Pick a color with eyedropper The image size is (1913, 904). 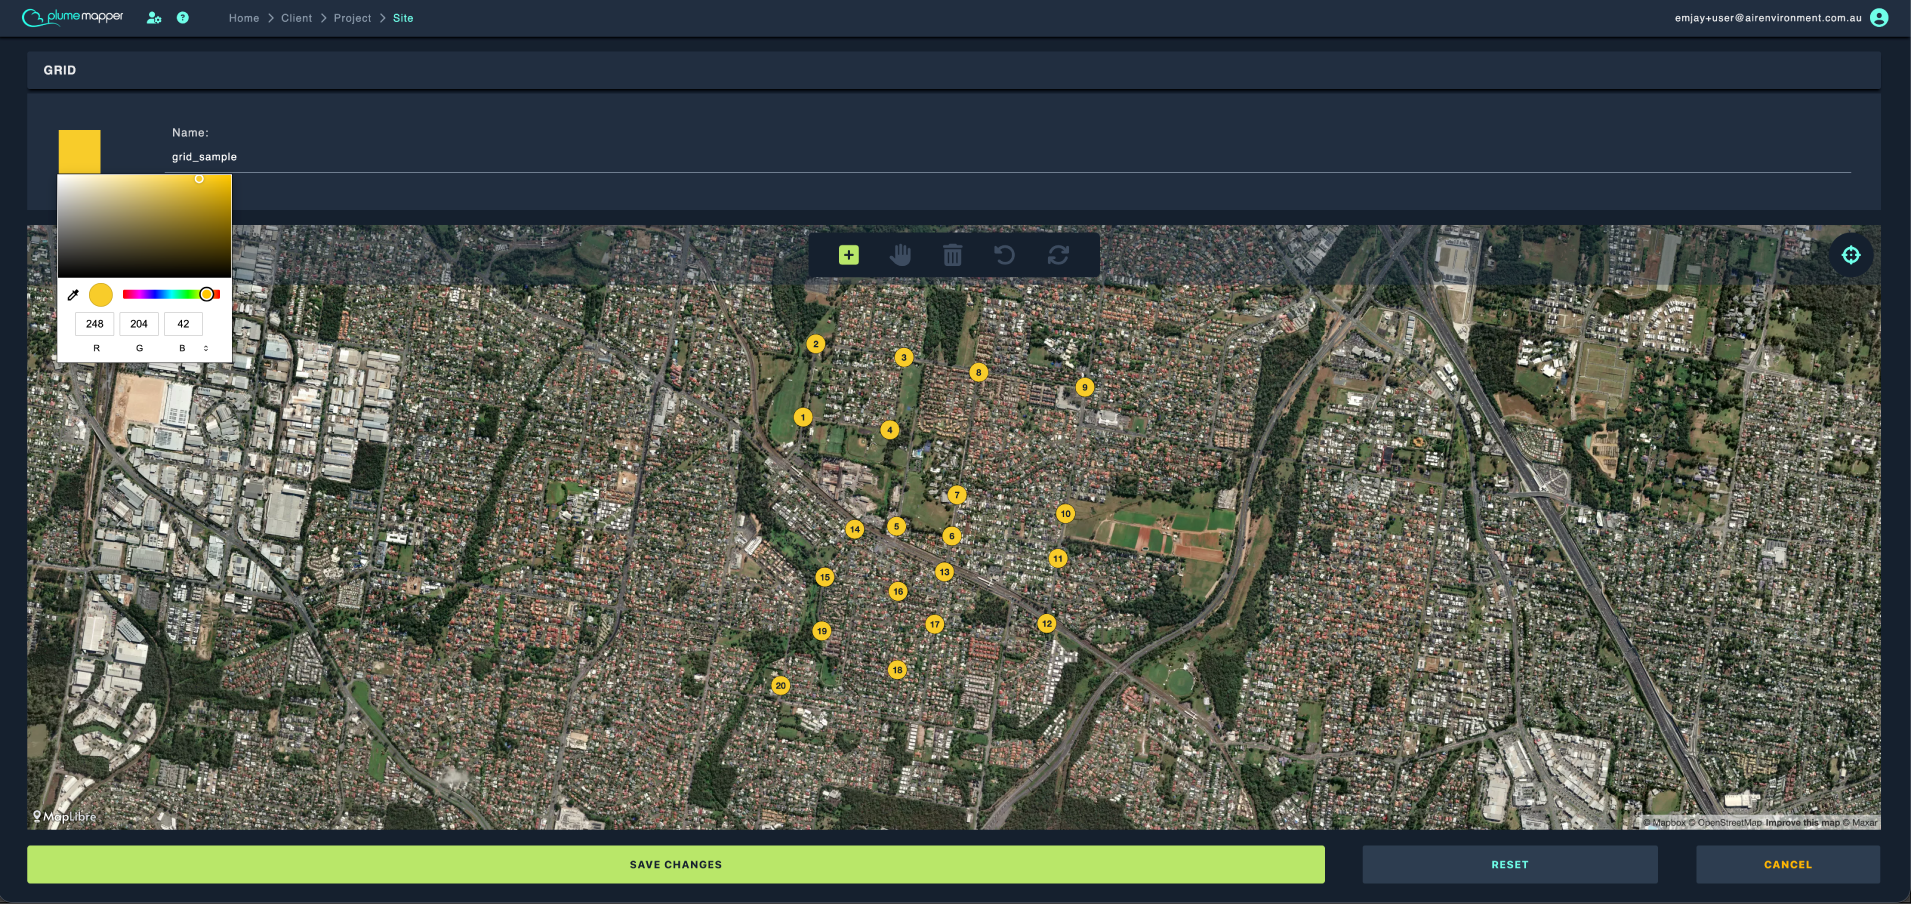pos(73,294)
